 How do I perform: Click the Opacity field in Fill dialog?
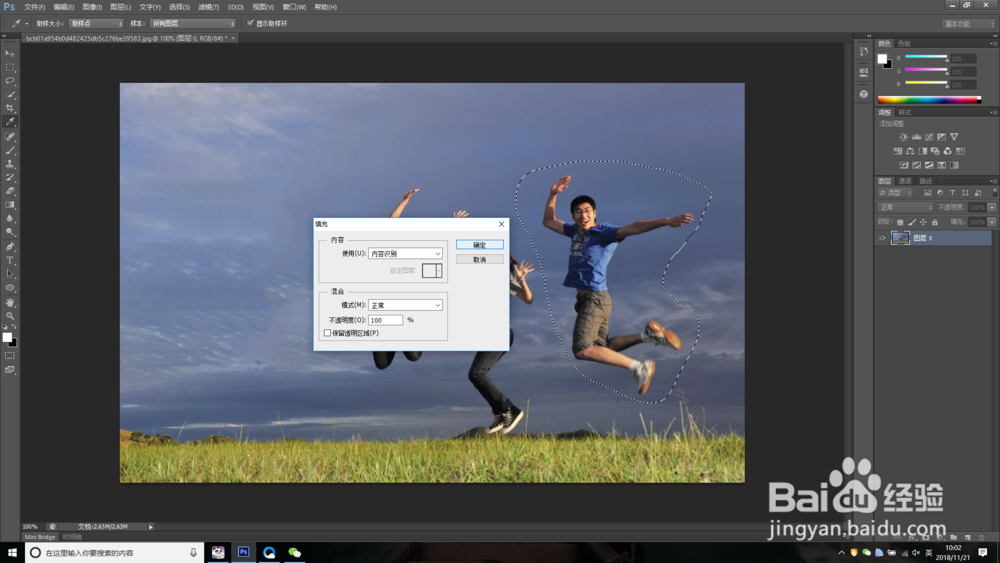click(x=385, y=320)
